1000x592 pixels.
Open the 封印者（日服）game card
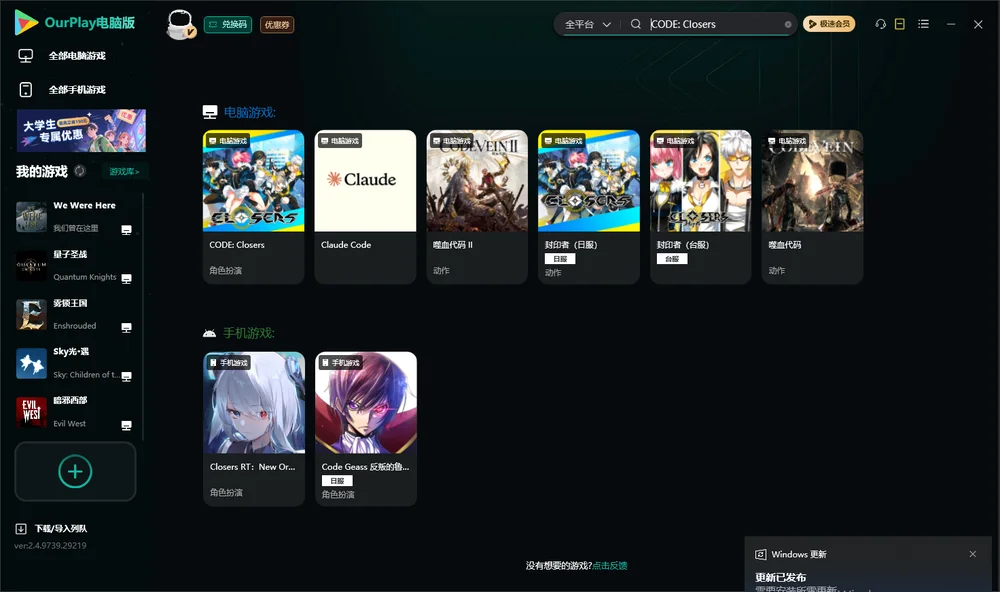pyautogui.click(x=589, y=207)
